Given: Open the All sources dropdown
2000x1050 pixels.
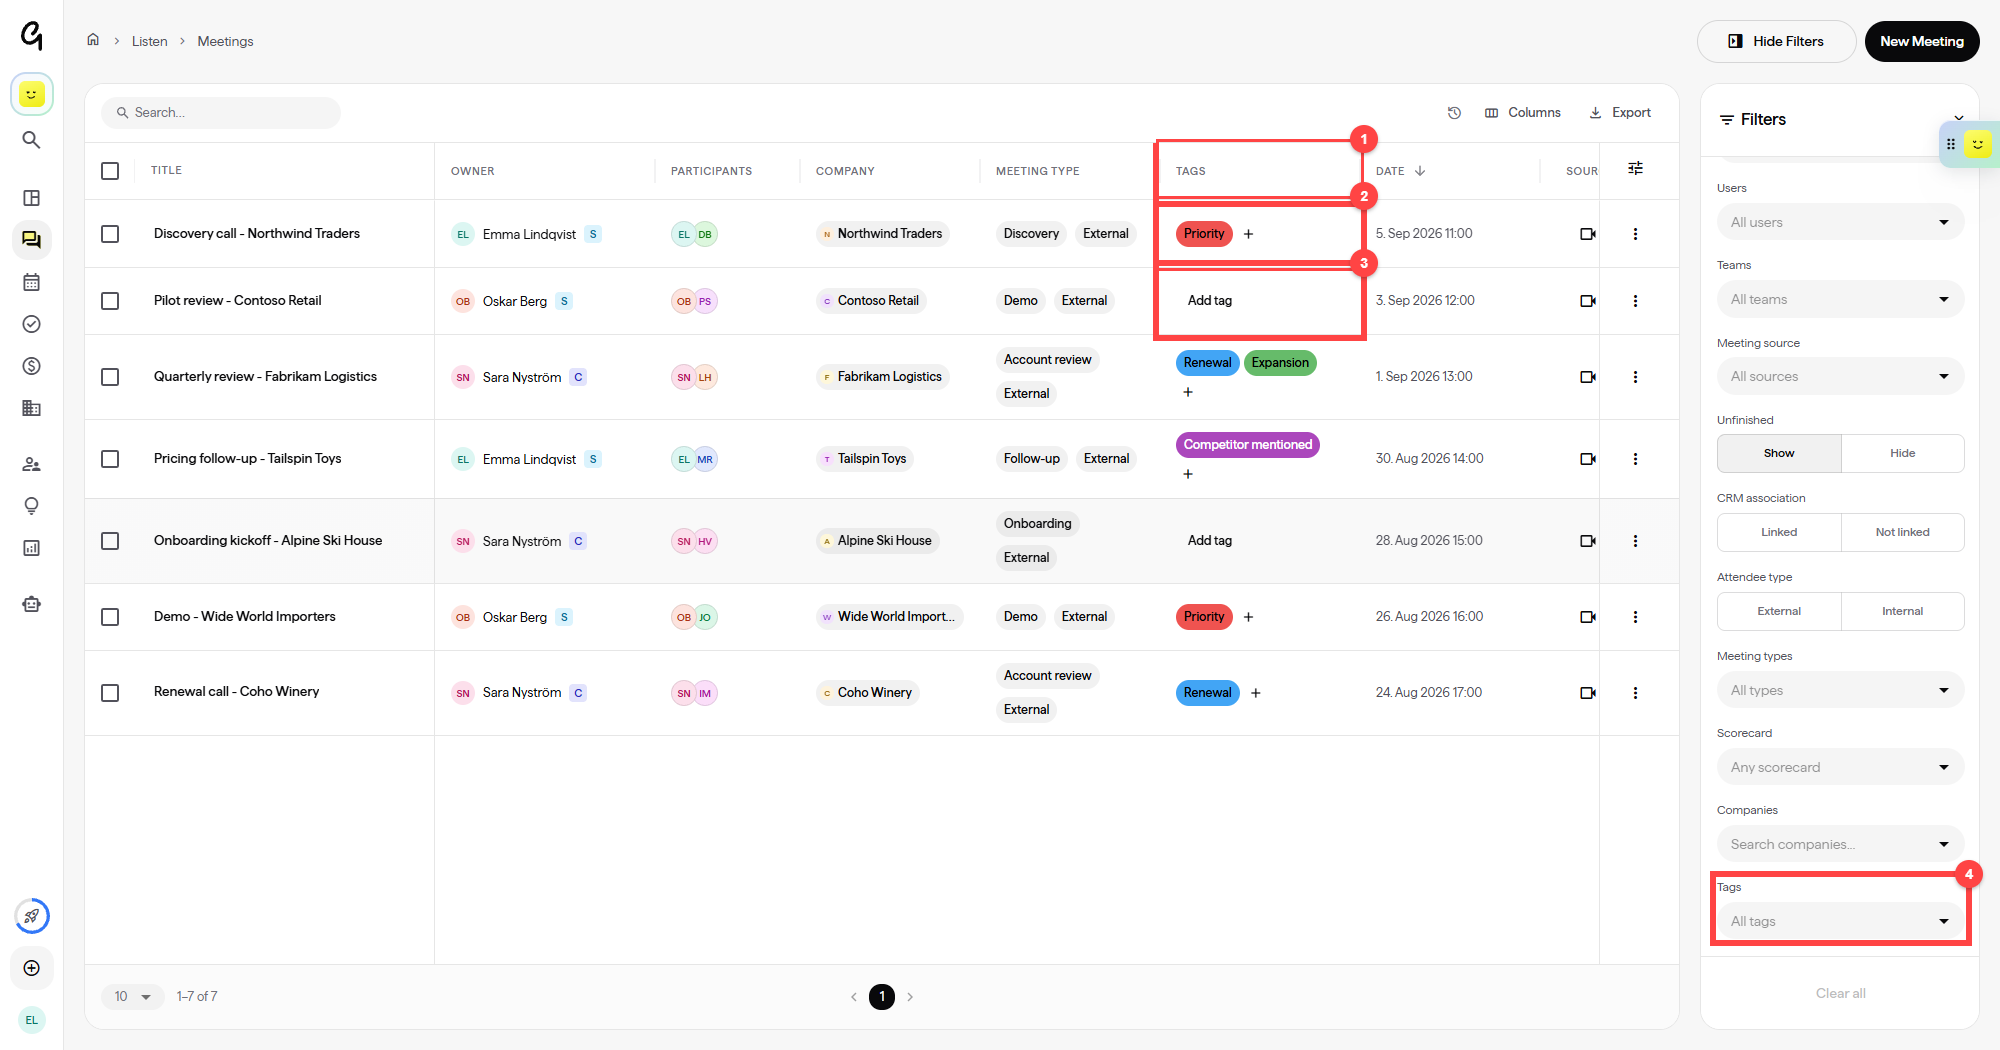Looking at the screenshot, I should (x=1840, y=376).
